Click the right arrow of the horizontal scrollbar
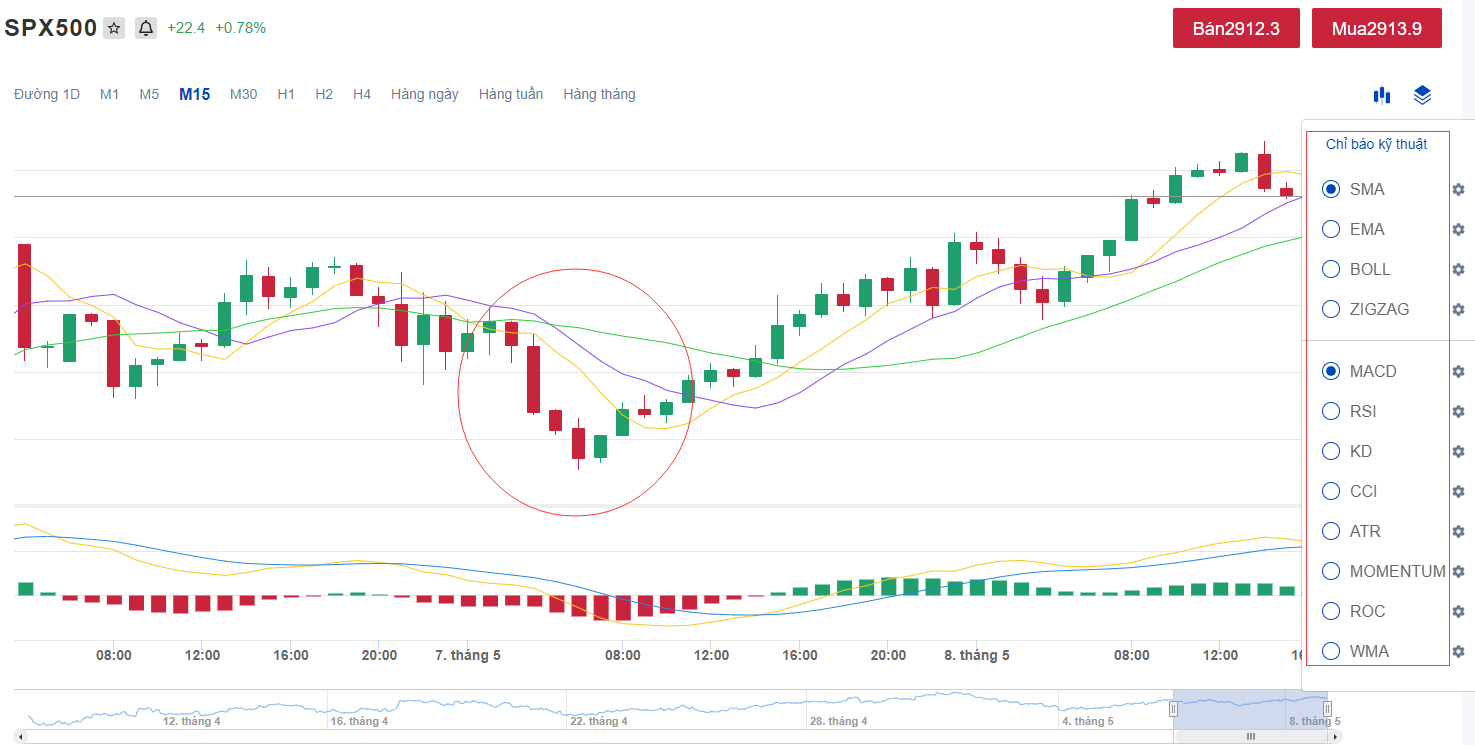 point(1334,737)
